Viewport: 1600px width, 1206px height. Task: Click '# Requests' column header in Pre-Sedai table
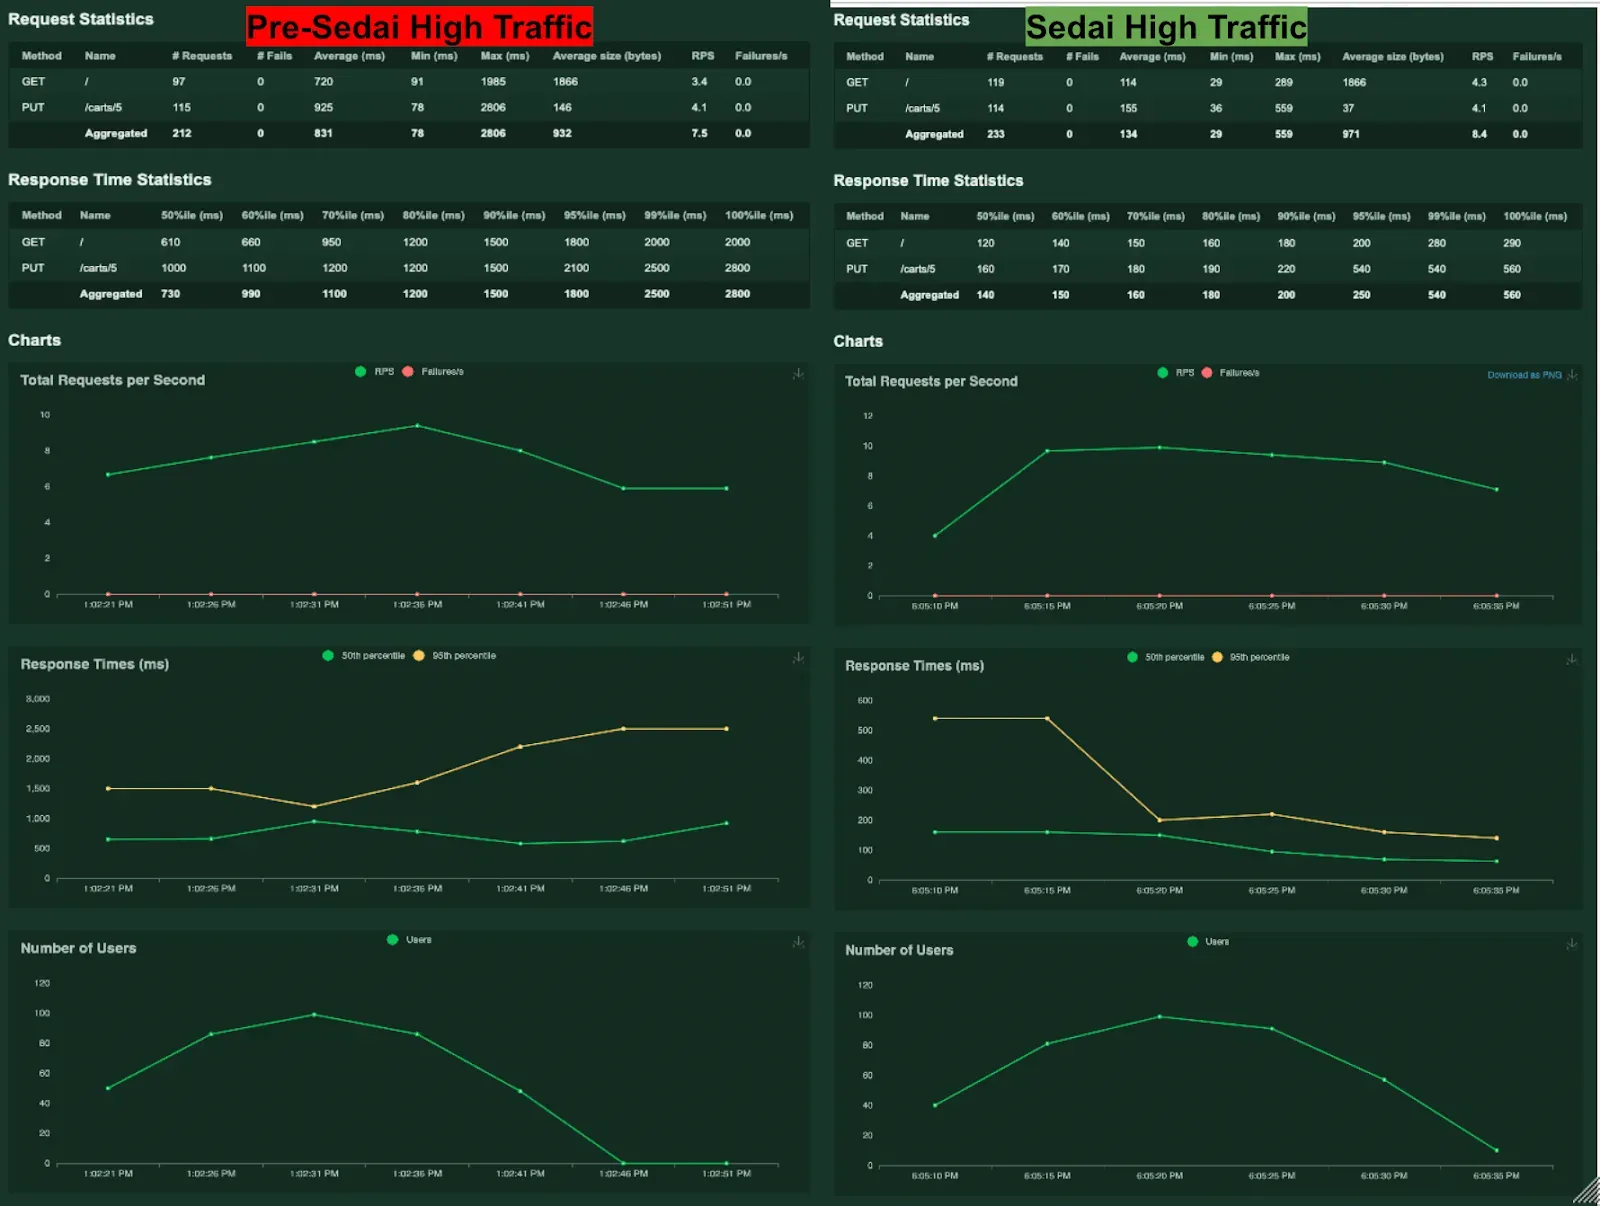[x=202, y=56]
